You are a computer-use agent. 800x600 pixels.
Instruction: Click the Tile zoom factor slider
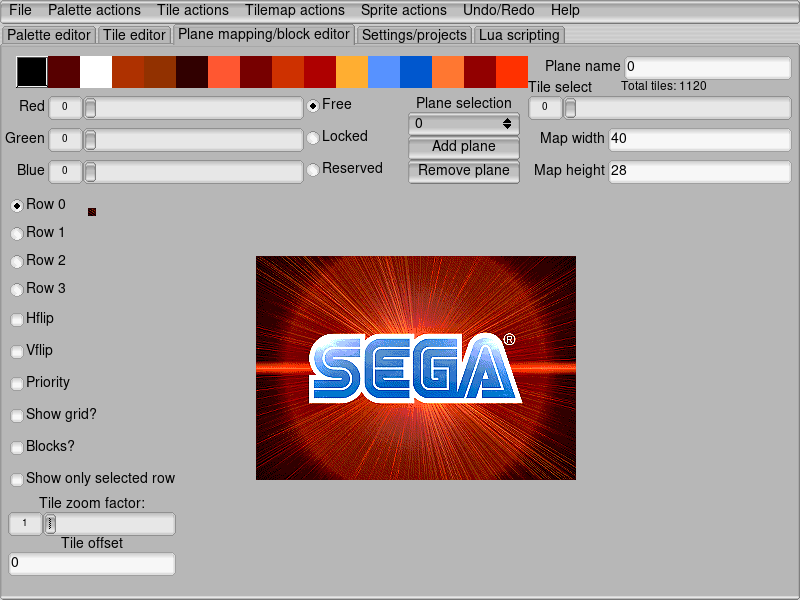point(109,523)
